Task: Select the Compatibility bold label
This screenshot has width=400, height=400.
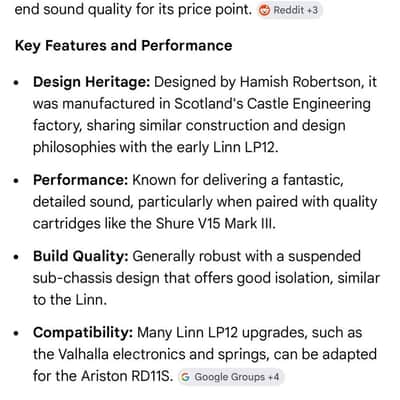Action: 83,333
